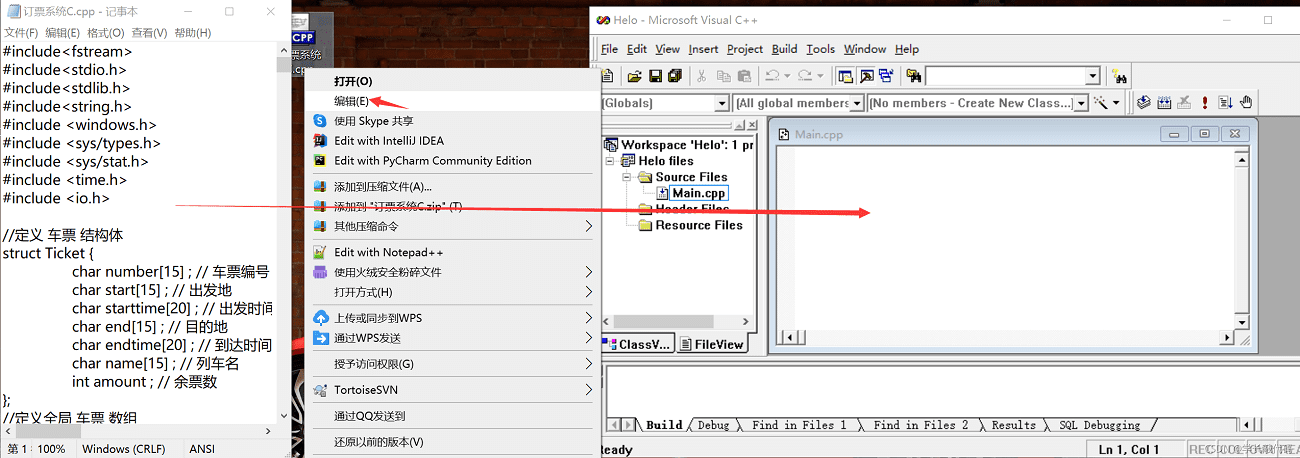Open the Insert menu in Visual C++
The image size is (1300, 458).
pyautogui.click(x=703, y=49)
